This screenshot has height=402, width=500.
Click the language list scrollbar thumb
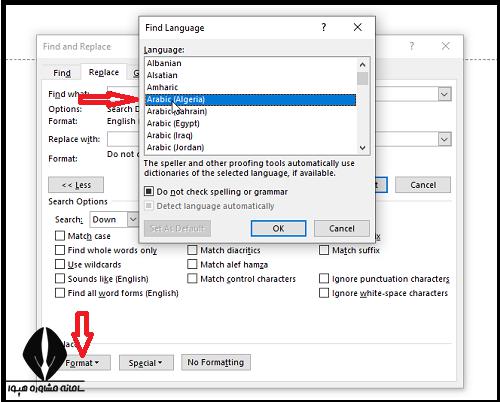363,78
